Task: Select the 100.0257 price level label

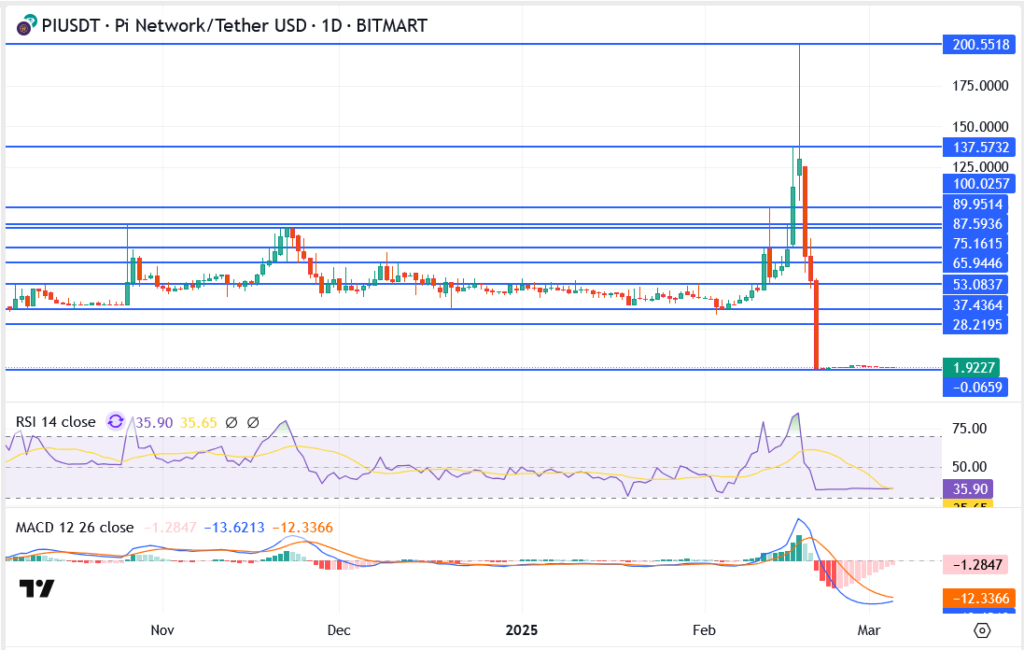Action: tap(979, 184)
